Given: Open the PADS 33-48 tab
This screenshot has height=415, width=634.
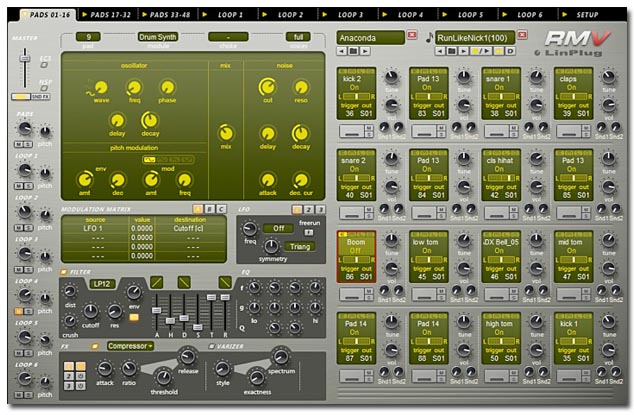Looking at the screenshot, I should pyautogui.click(x=166, y=15).
